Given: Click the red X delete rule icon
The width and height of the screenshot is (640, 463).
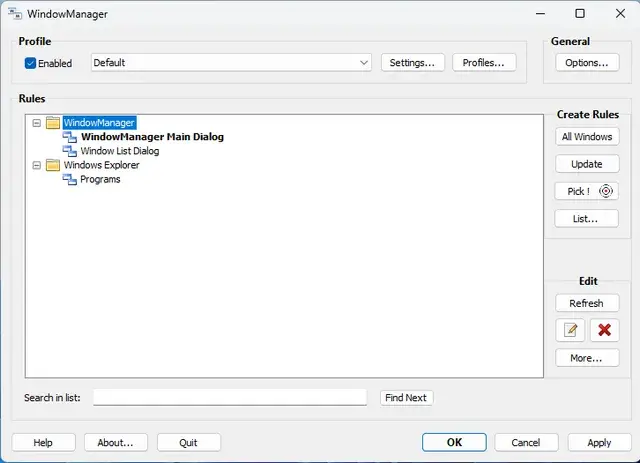Looking at the screenshot, I should point(603,330).
